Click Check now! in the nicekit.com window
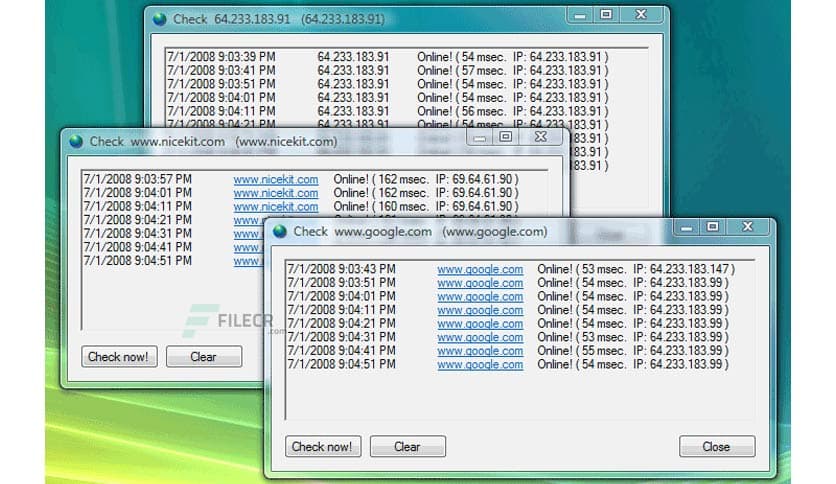This screenshot has width=836, height=484. 119,357
